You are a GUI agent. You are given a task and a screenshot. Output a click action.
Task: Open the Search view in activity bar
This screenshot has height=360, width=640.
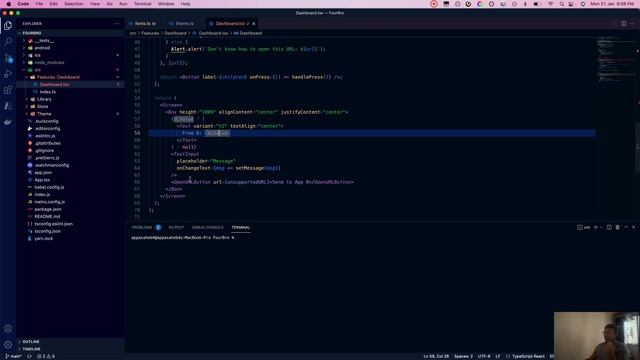(x=8, y=42)
